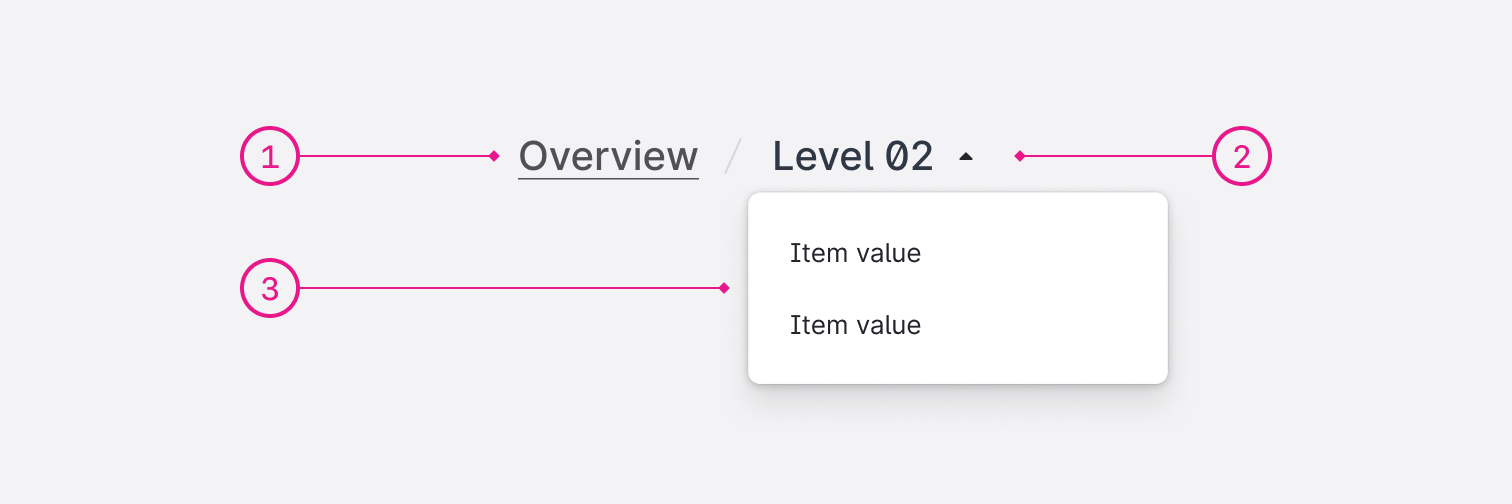This screenshot has width=1512, height=504.
Task: Click annotation circle number 3
Action: click(270, 289)
